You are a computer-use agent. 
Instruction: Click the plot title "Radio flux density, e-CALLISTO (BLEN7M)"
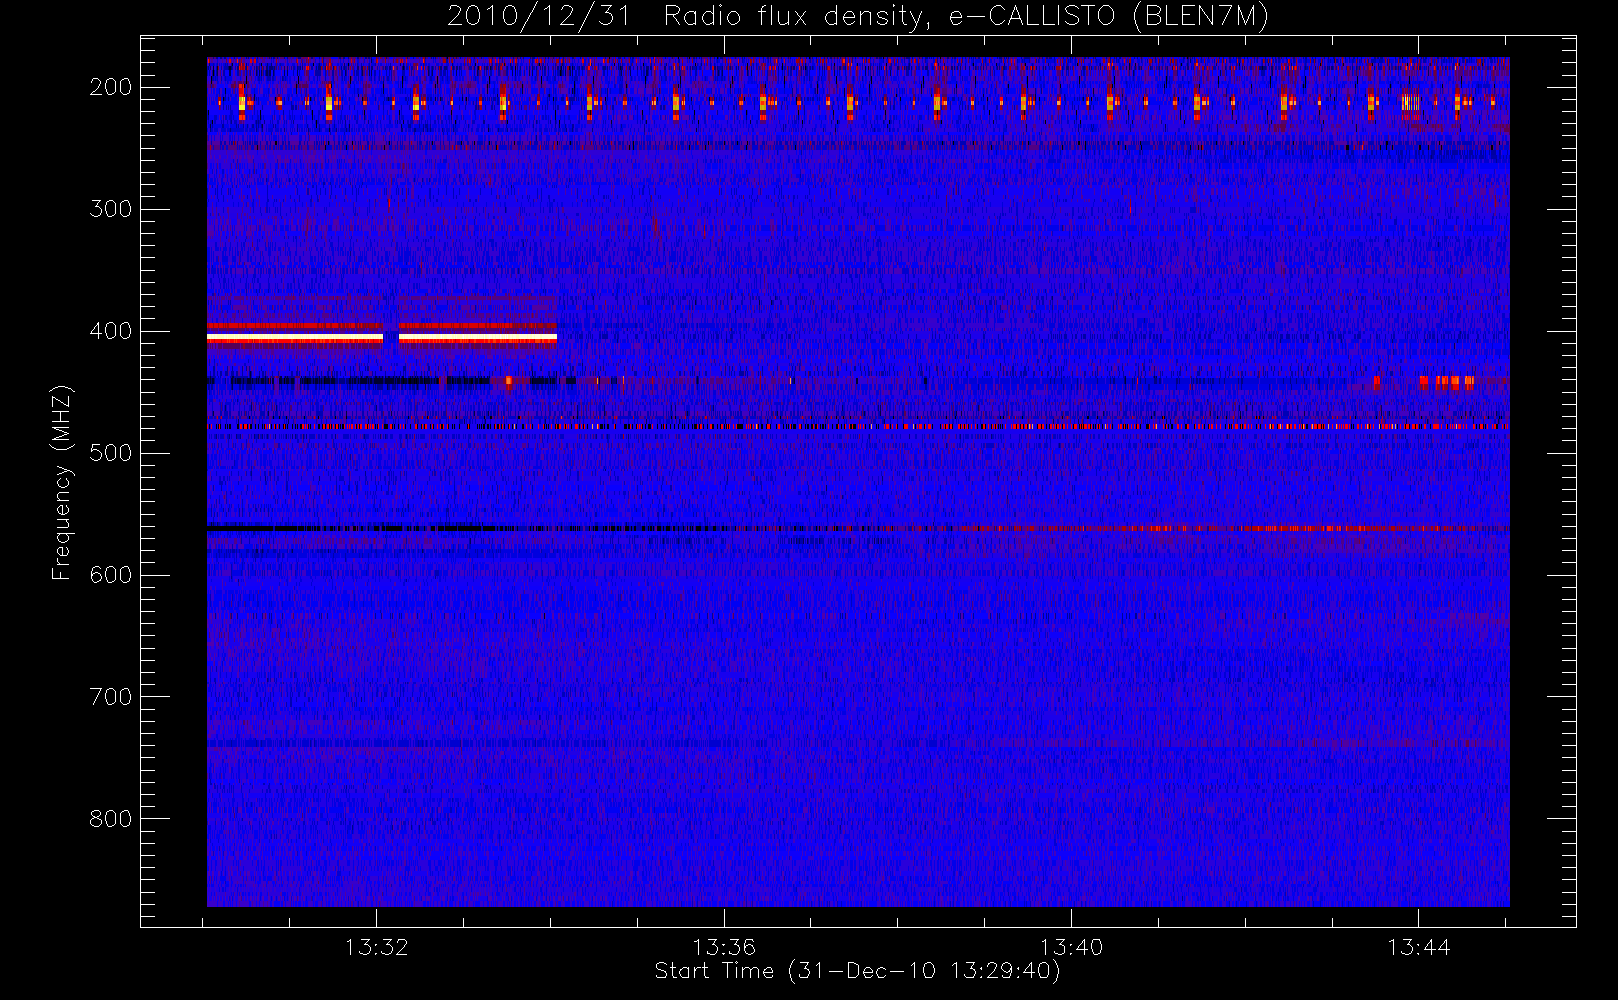click(966, 17)
